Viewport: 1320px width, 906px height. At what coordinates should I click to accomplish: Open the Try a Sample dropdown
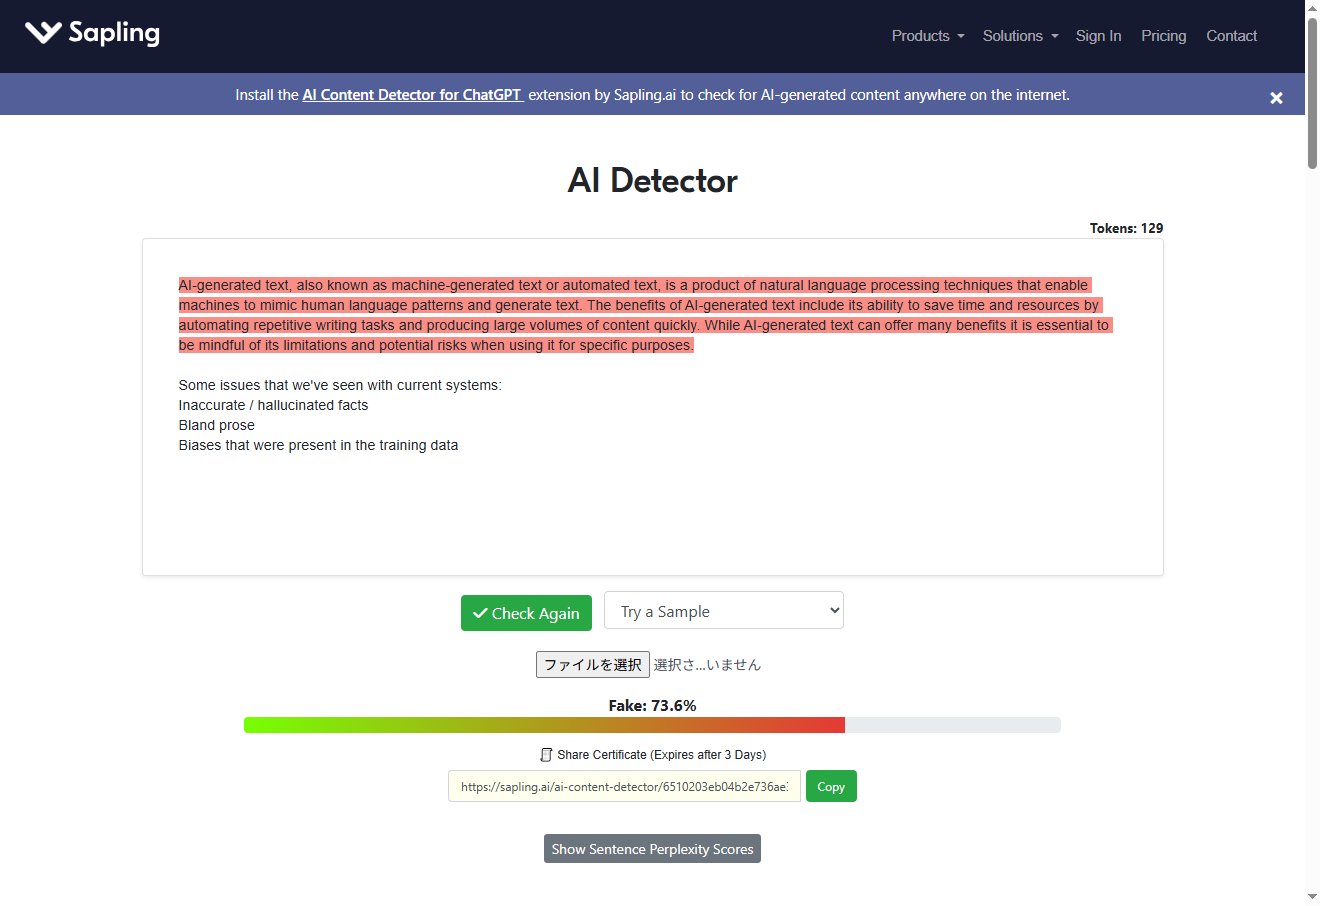pyautogui.click(x=724, y=611)
